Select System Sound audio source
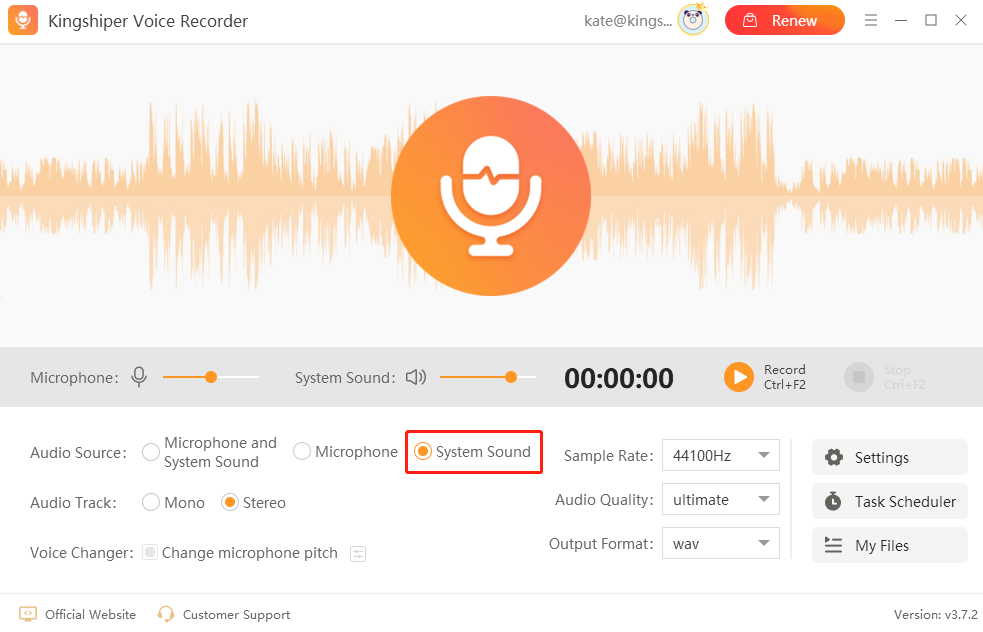Viewport: 983px width, 632px height. click(x=423, y=451)
